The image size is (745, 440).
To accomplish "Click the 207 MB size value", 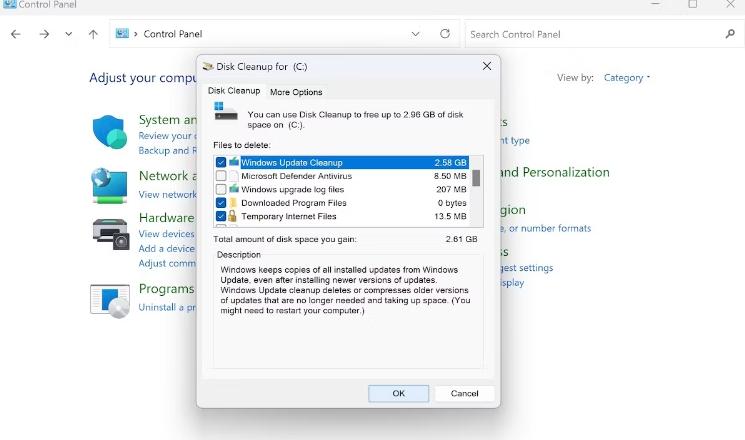I will click(451, 189).
